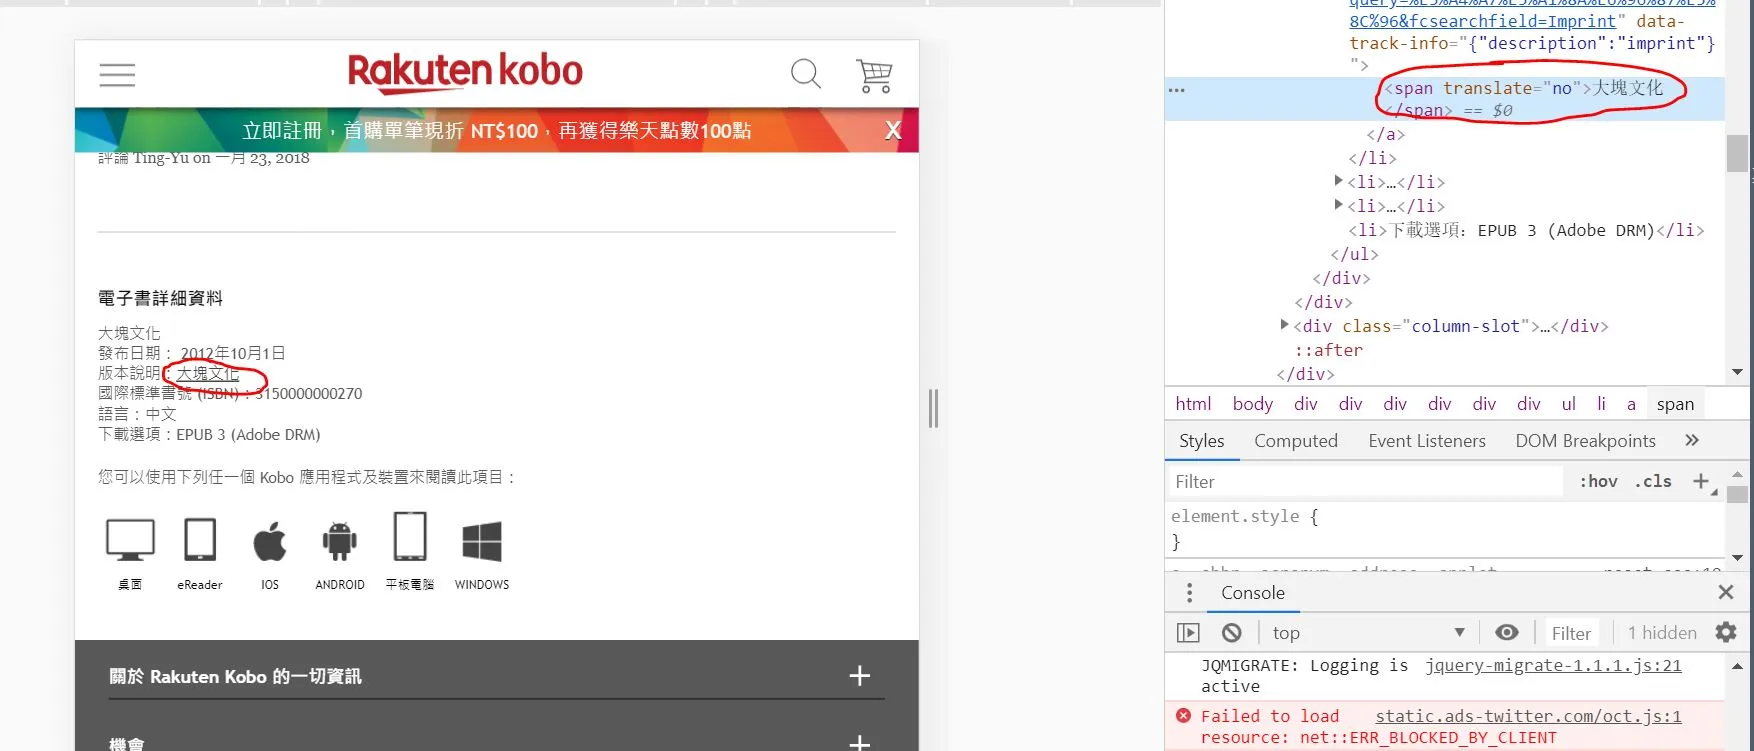
Task: Expand the column-slot div node
Action: pos(1285,325)
